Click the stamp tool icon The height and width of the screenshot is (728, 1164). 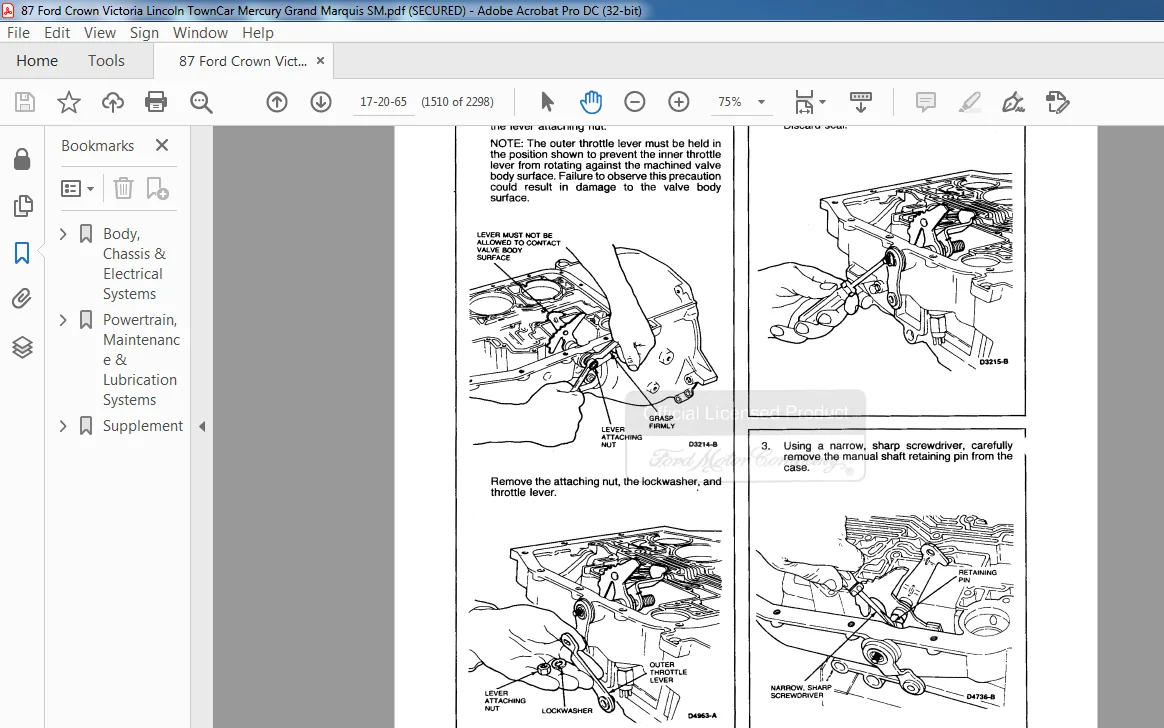tap(1057, 102)
